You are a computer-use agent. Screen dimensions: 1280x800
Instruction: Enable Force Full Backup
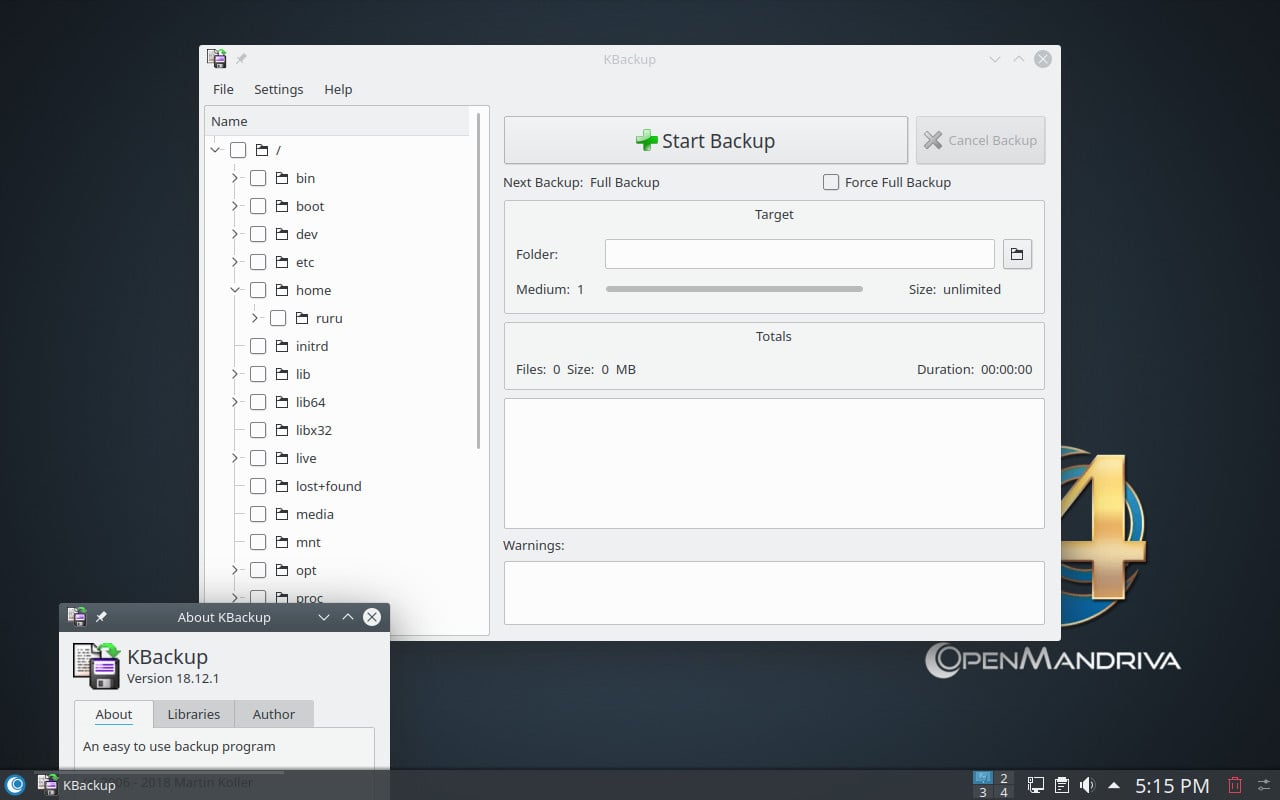(831, 182)
